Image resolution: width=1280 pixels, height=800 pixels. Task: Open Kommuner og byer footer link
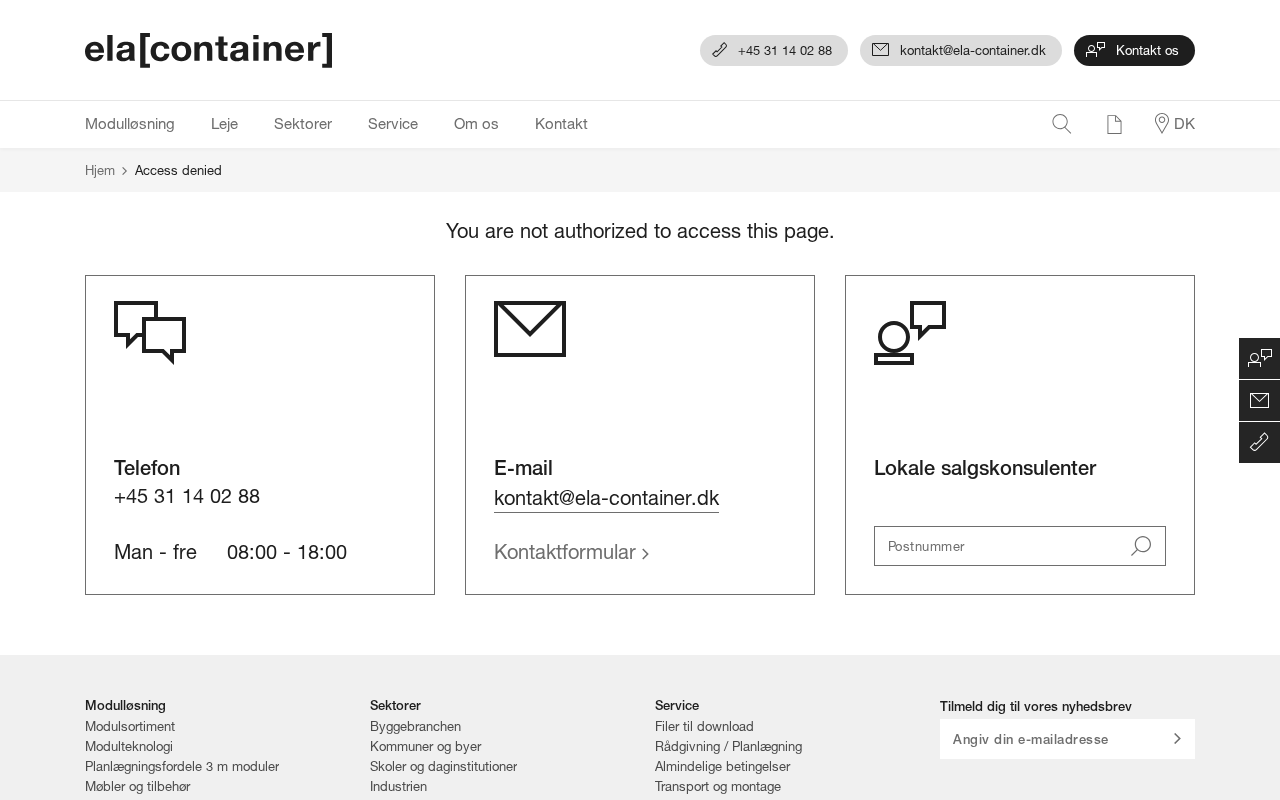tap(426, 746)
